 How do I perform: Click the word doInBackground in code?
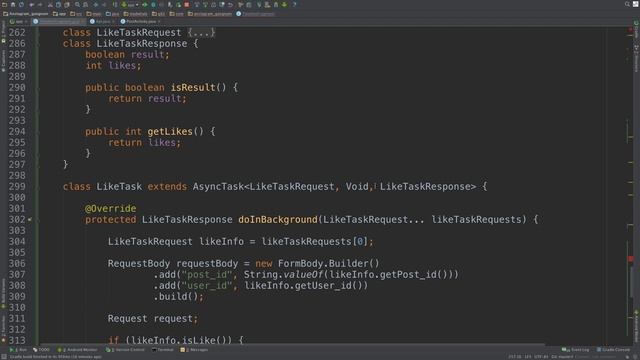278,220
